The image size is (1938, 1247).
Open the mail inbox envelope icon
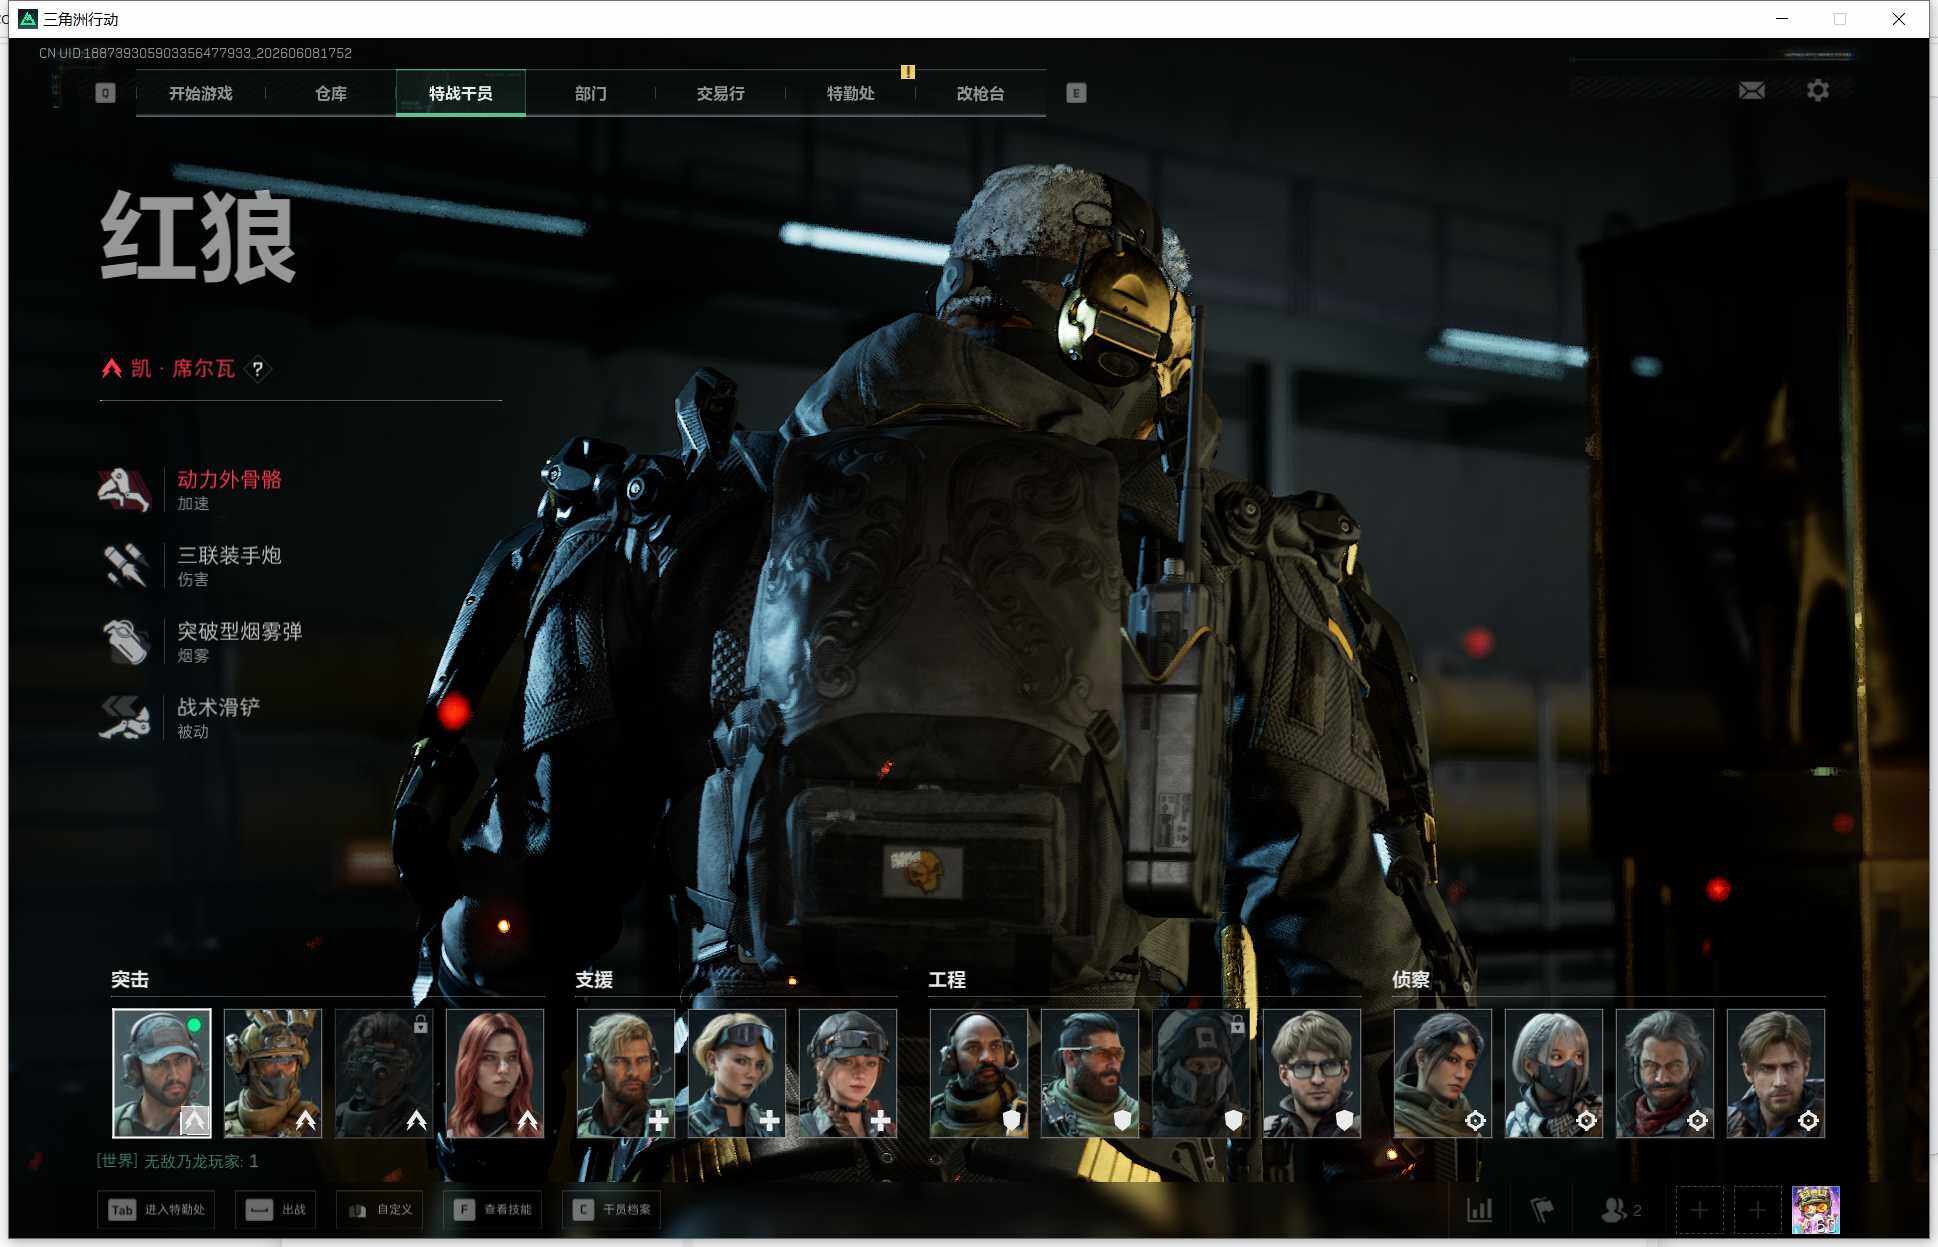coord(1751,91)
